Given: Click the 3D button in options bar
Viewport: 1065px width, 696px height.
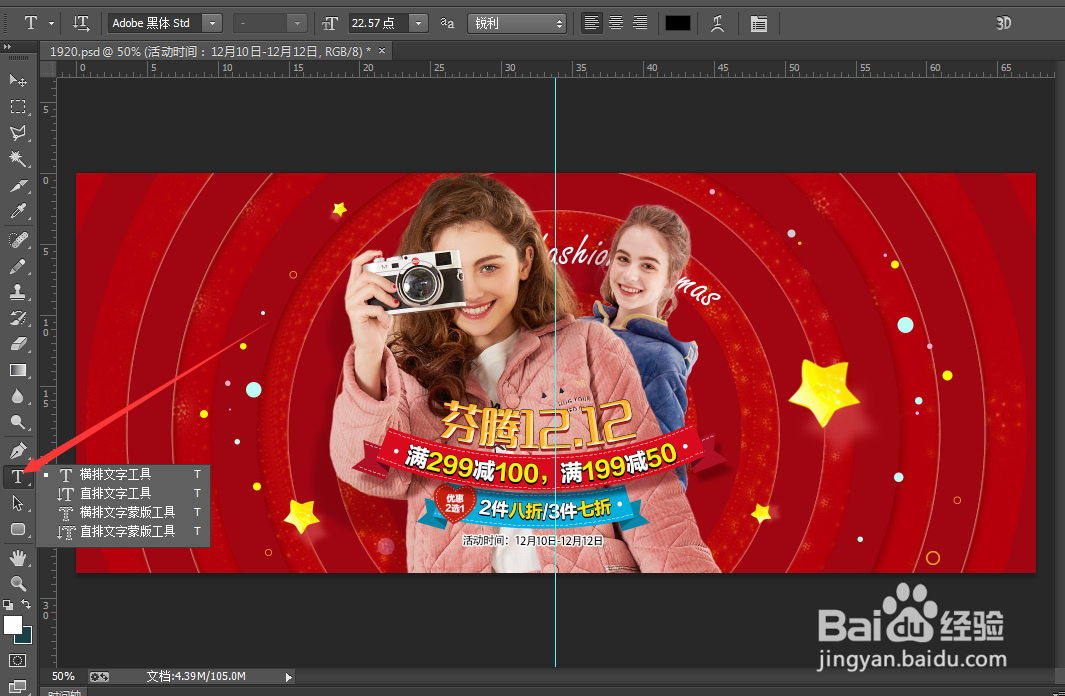Looking at the screenshot, I should [1003, 23].
